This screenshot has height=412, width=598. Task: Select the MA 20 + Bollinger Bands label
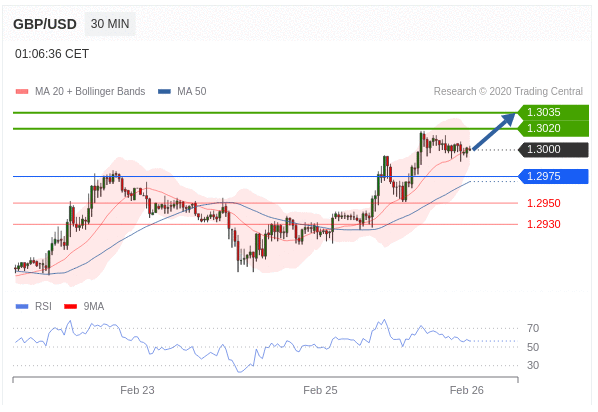click(90, 92)
